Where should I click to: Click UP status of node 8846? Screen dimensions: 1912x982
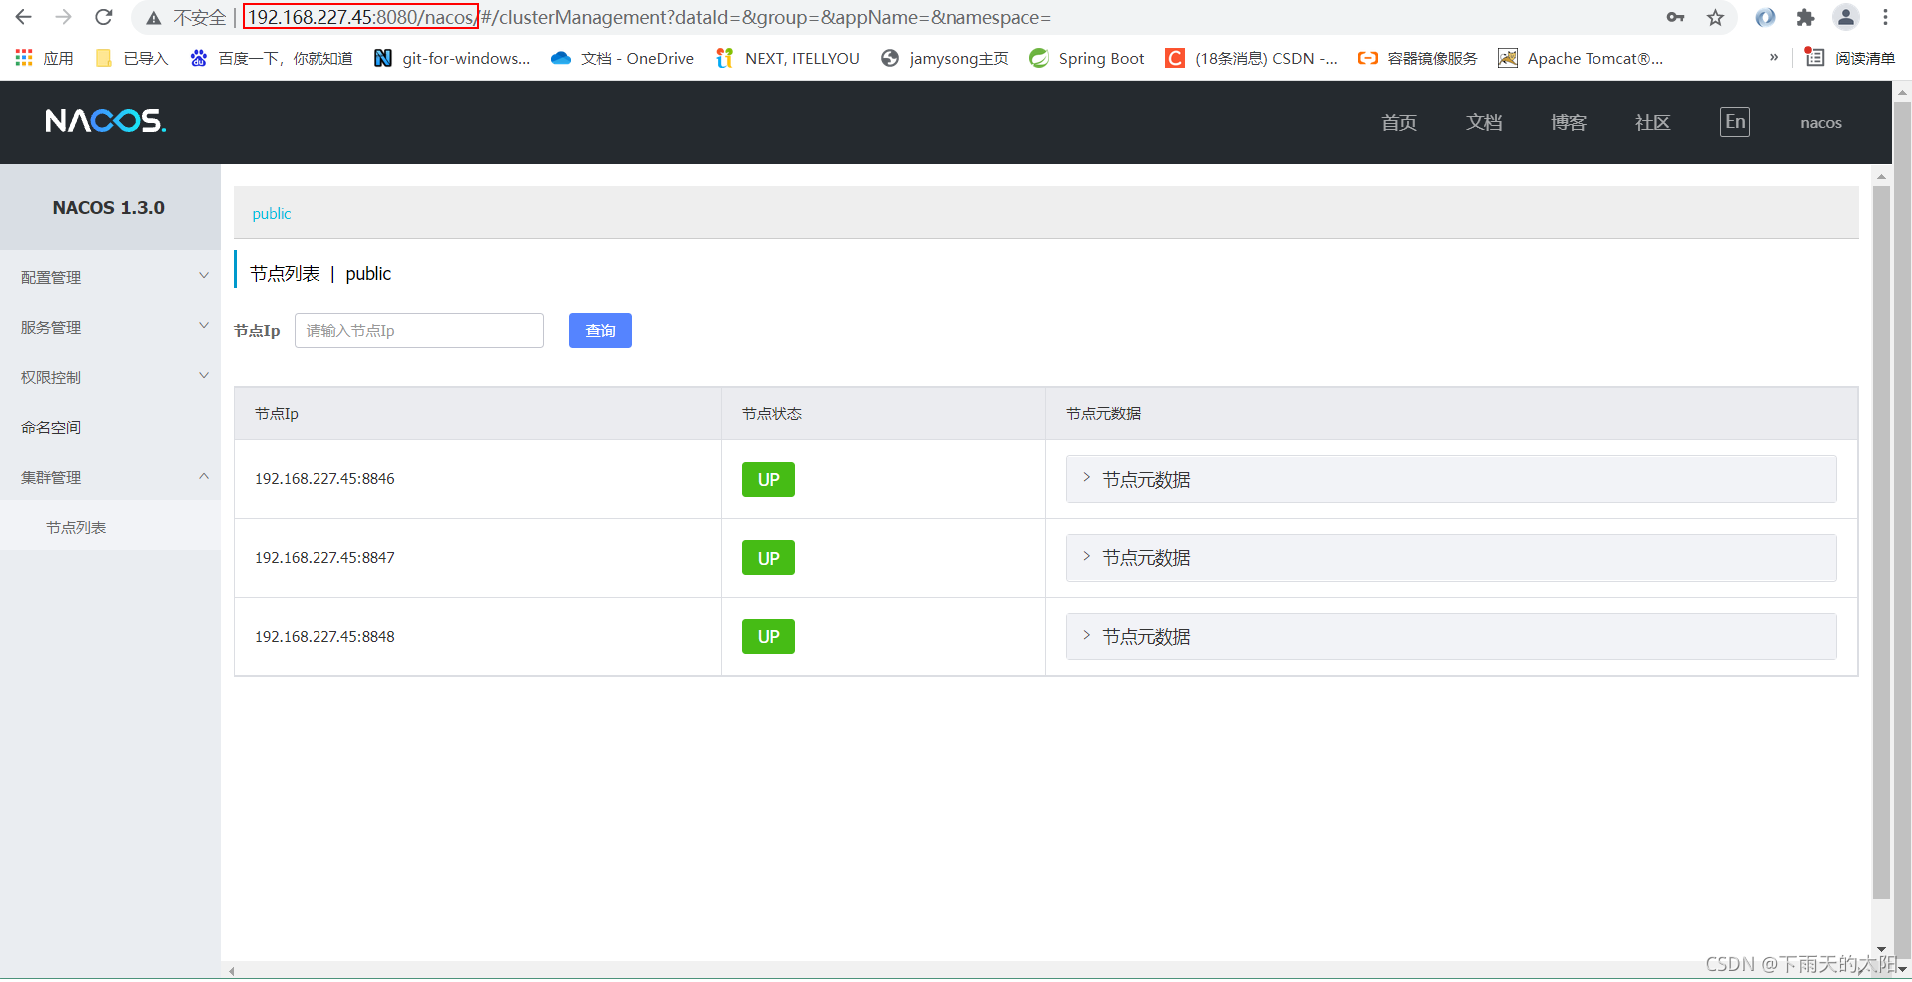768,479
